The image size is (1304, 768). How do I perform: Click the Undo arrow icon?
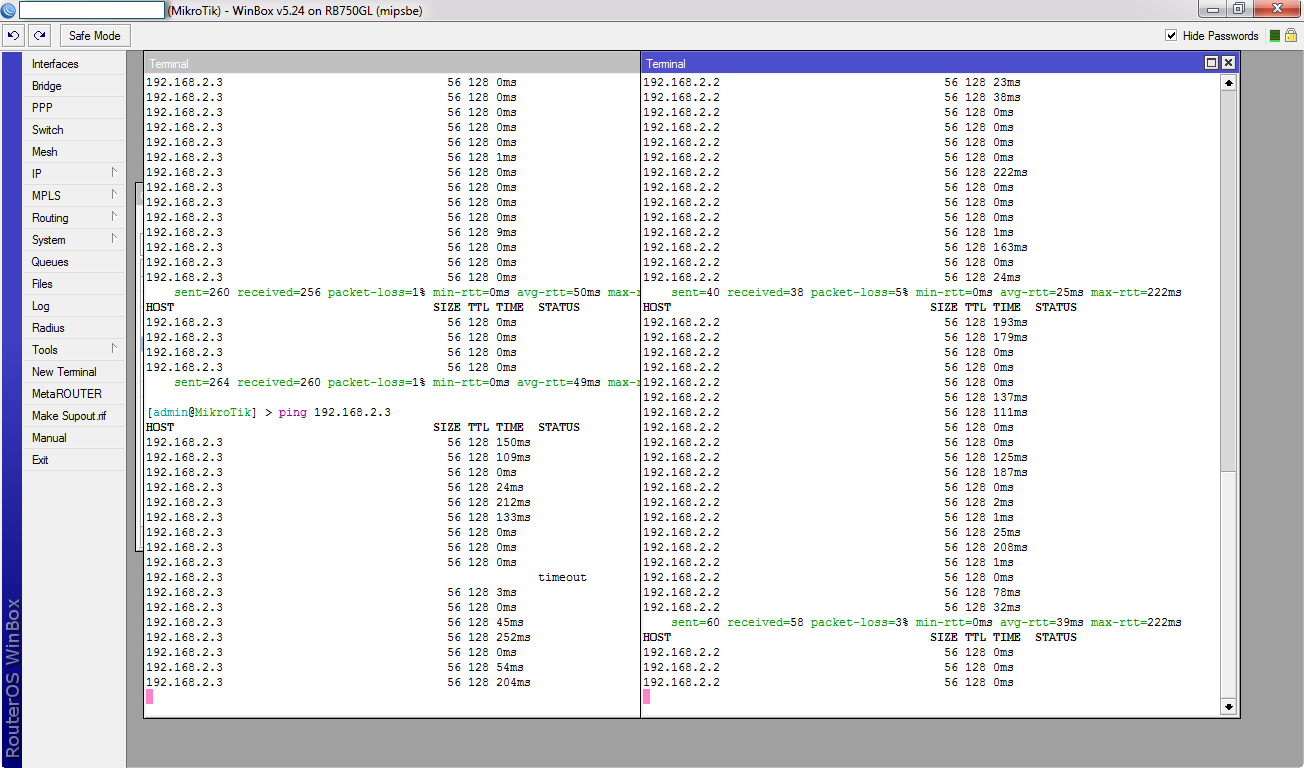point(13,36)
